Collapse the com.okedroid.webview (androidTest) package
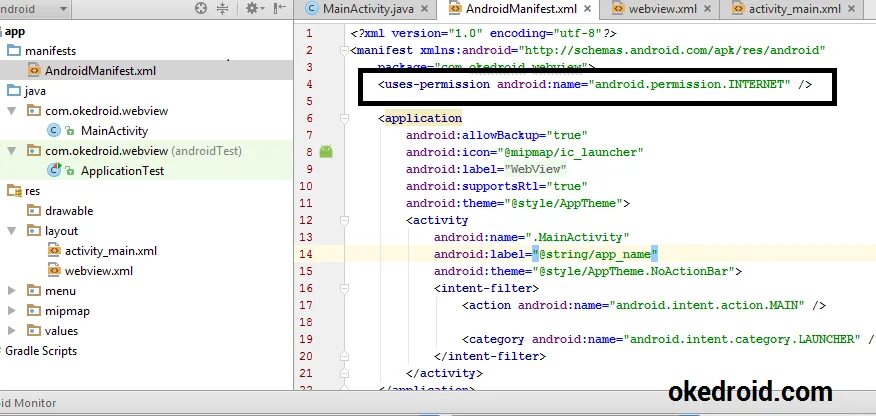Screen dimensions: 876x416 click(x=12, y=151)
